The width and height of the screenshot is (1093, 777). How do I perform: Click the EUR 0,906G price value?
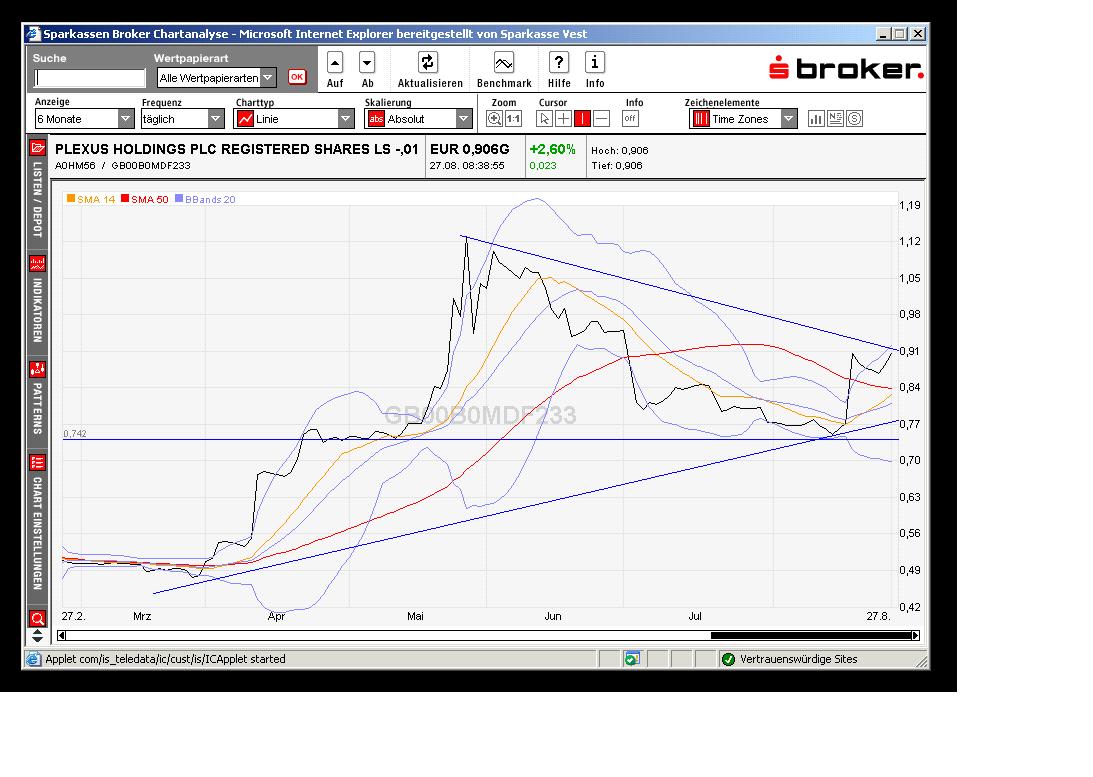[469, 149]
